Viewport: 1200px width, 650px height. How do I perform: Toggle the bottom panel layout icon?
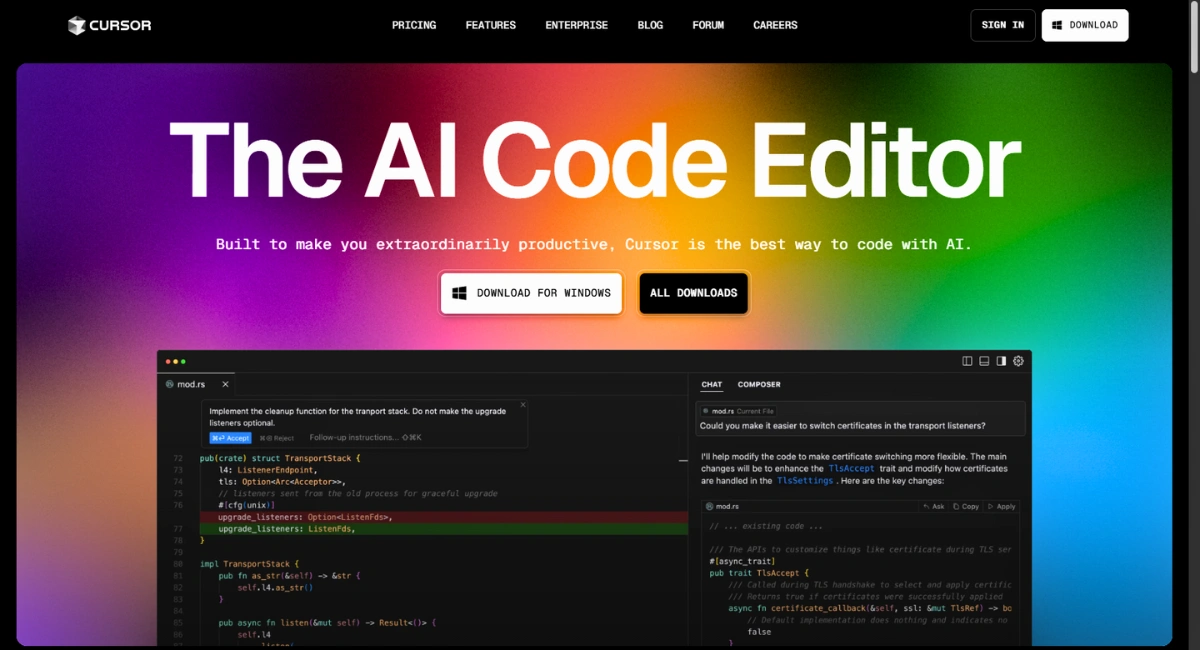(x=984, y=361)
